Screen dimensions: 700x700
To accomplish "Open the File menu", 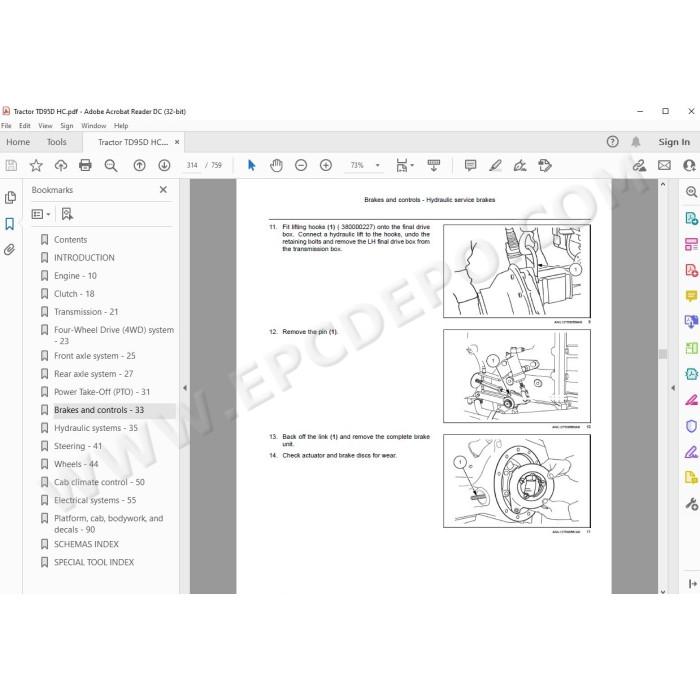I will pyautogui.click(x=6, y=126).
